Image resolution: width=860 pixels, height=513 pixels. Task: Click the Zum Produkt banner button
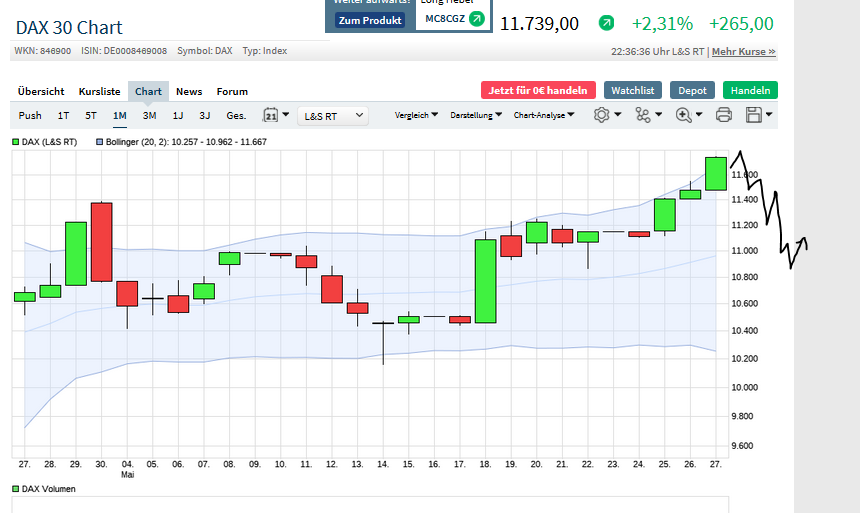pos(370,20)
